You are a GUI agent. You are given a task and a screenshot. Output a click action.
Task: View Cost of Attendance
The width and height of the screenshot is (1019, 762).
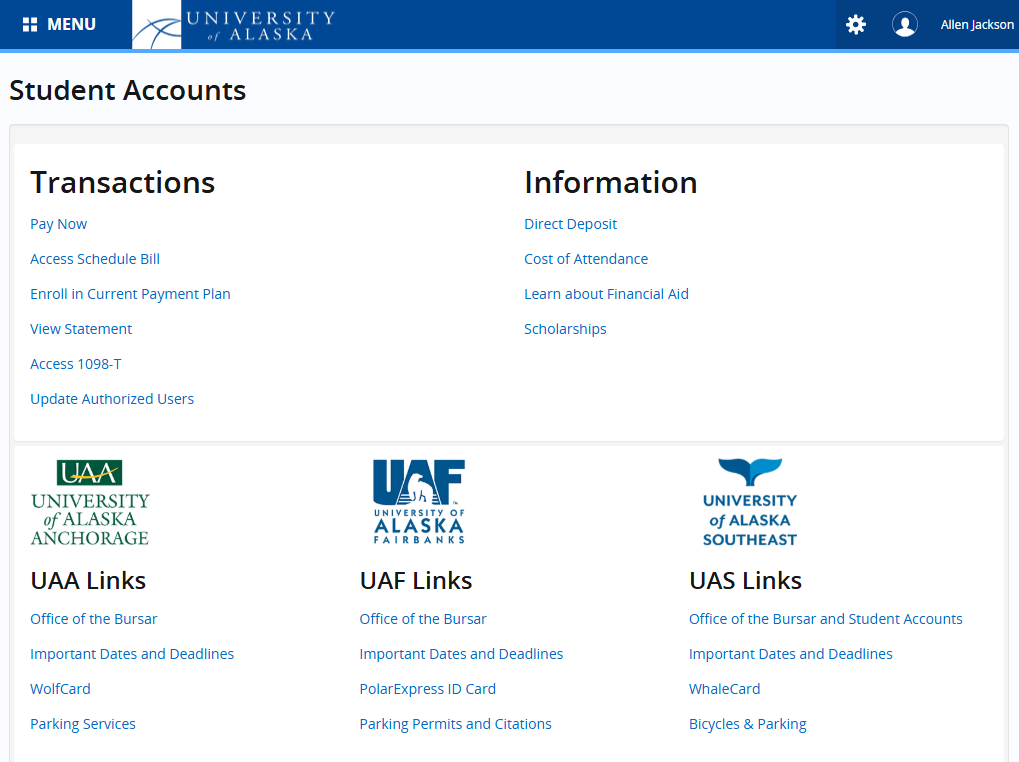point(586,259)
